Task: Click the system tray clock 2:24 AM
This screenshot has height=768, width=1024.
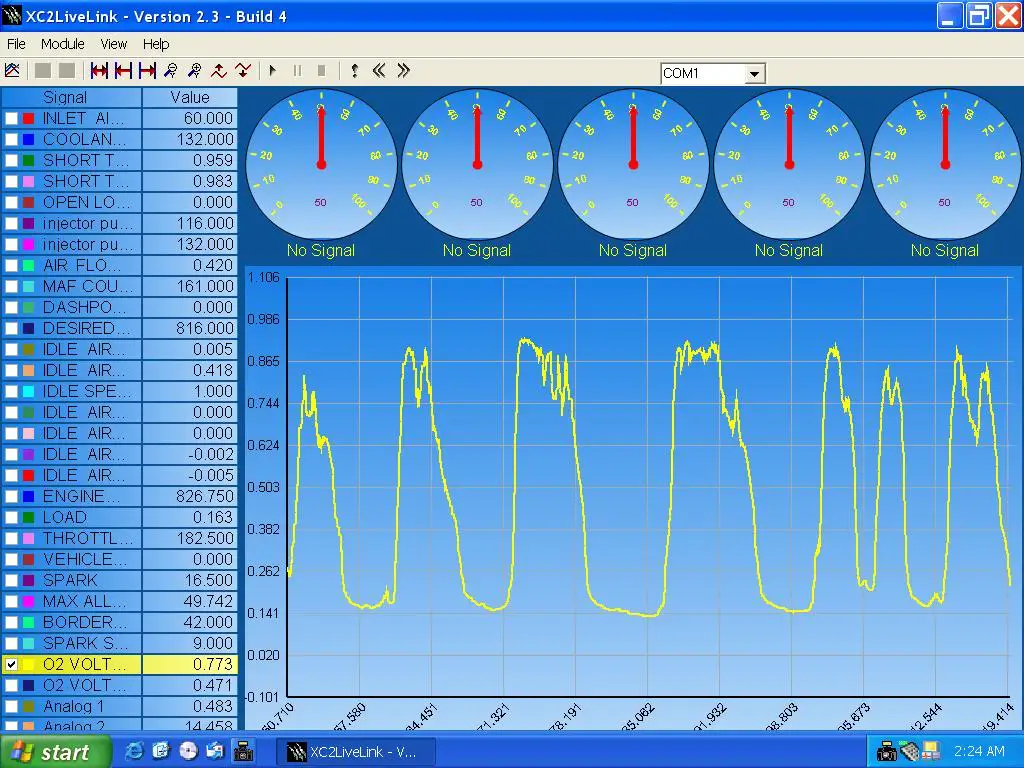Action: (x=979, y=752)
